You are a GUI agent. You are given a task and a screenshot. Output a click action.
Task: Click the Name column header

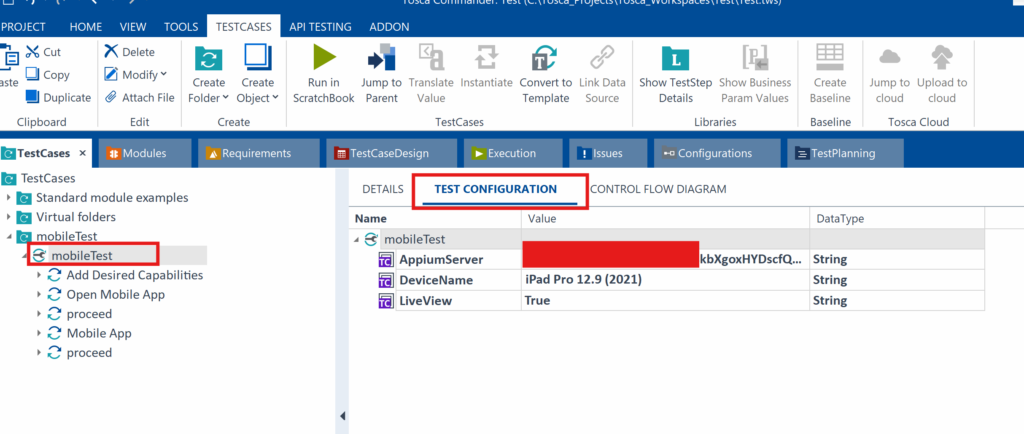pyautogui.click(x=436, y=219)
